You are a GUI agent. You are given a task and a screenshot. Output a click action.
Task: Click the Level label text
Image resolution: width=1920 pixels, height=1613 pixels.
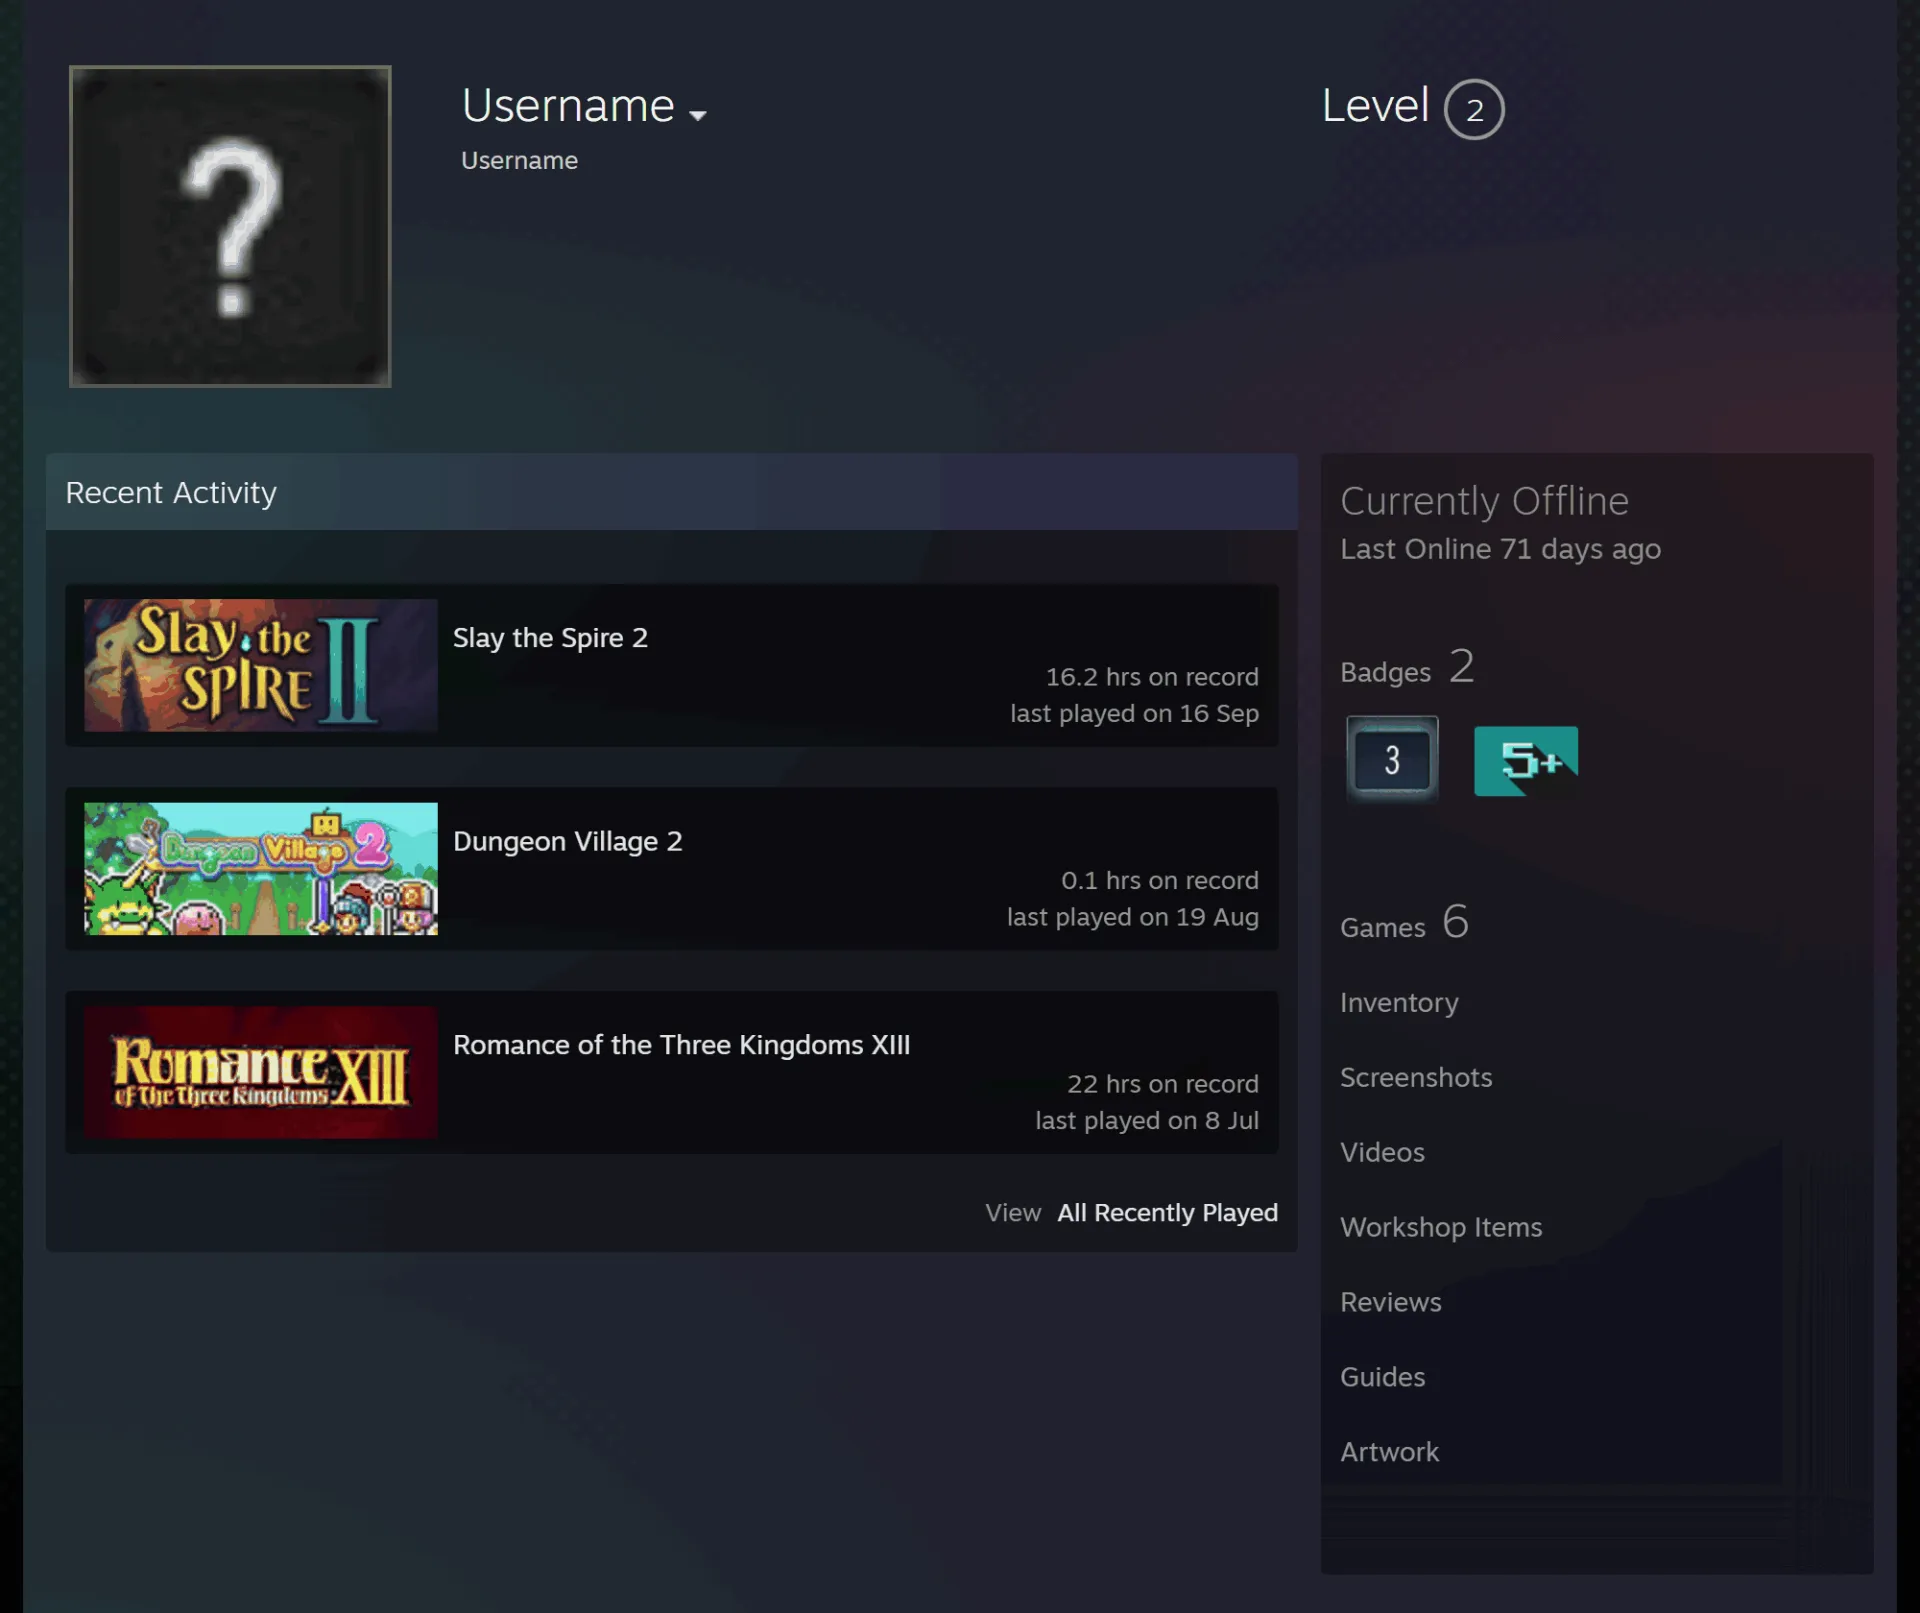coord(1375,106)
